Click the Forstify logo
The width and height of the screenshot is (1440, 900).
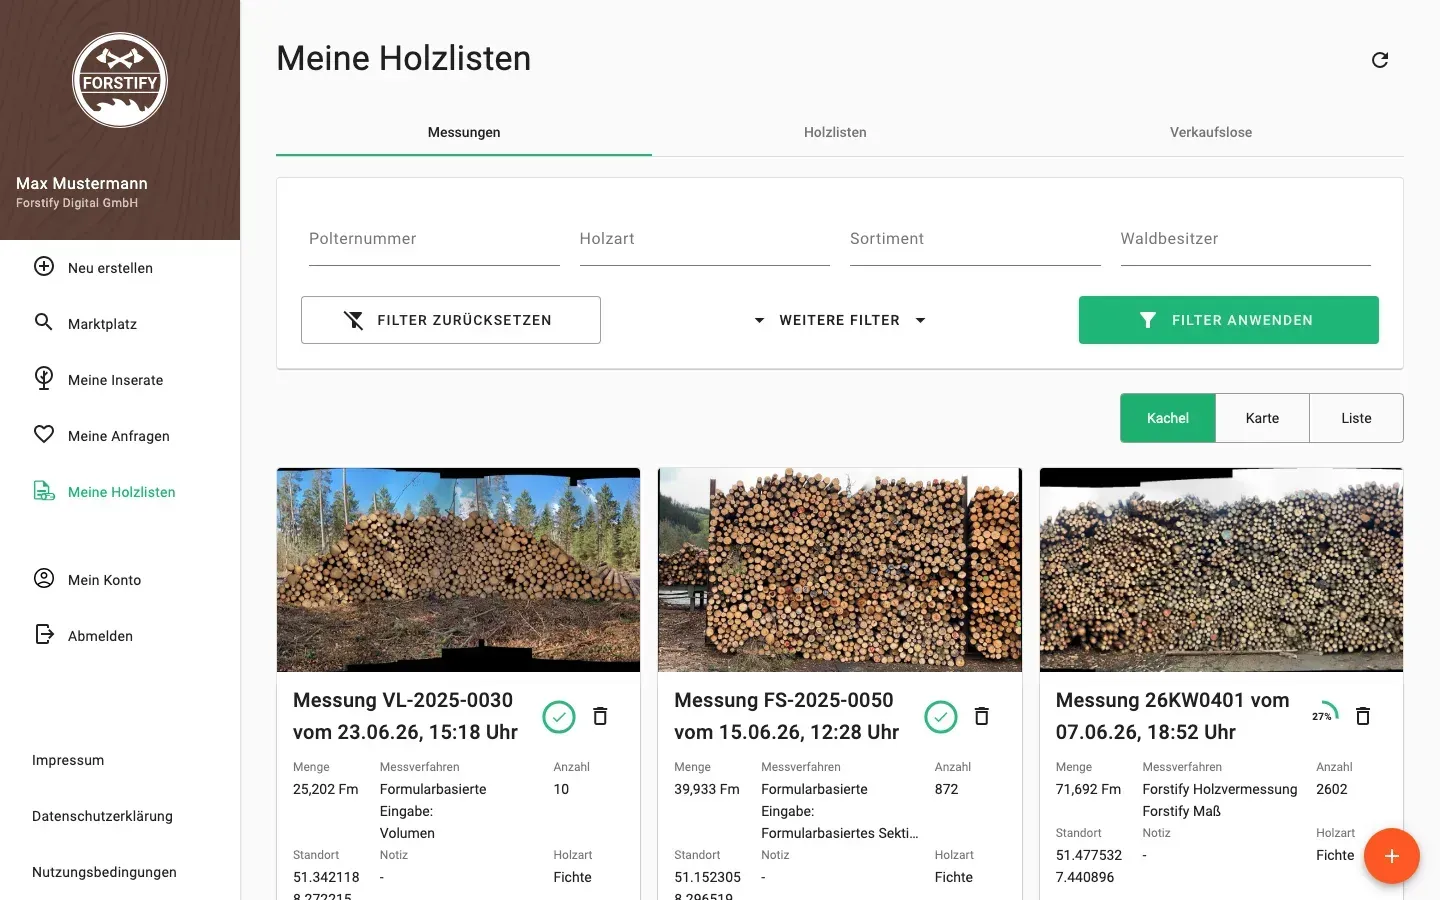pyautogui.click(x=120, y=80)
